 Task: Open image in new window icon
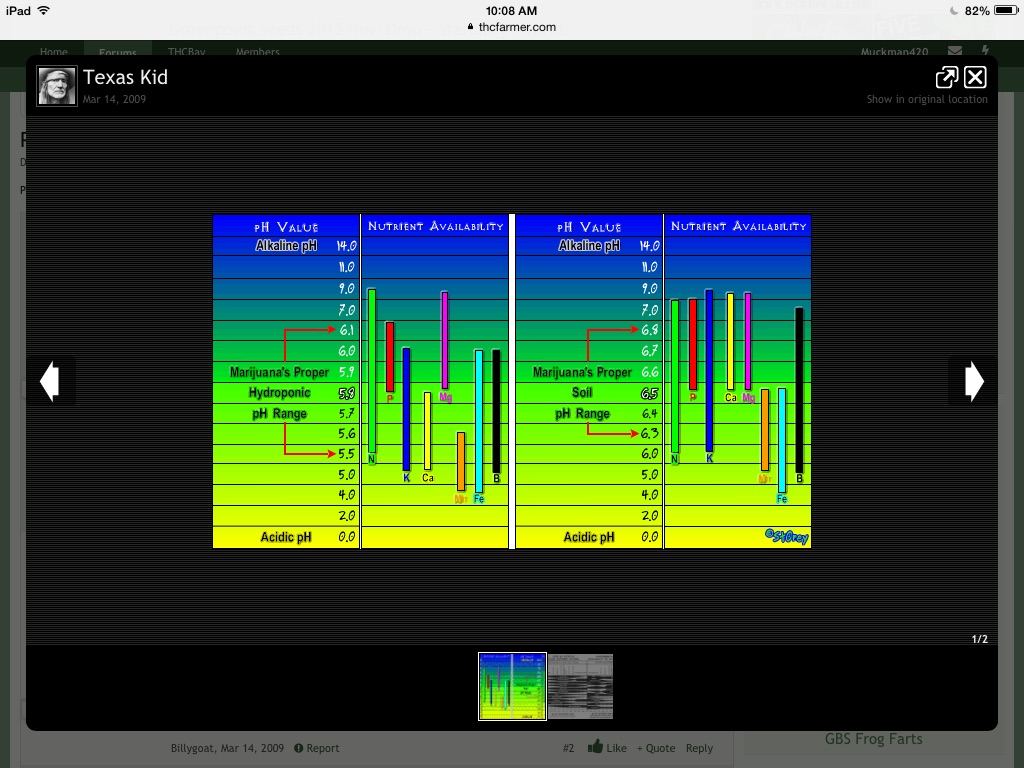[x=946, y=77]
